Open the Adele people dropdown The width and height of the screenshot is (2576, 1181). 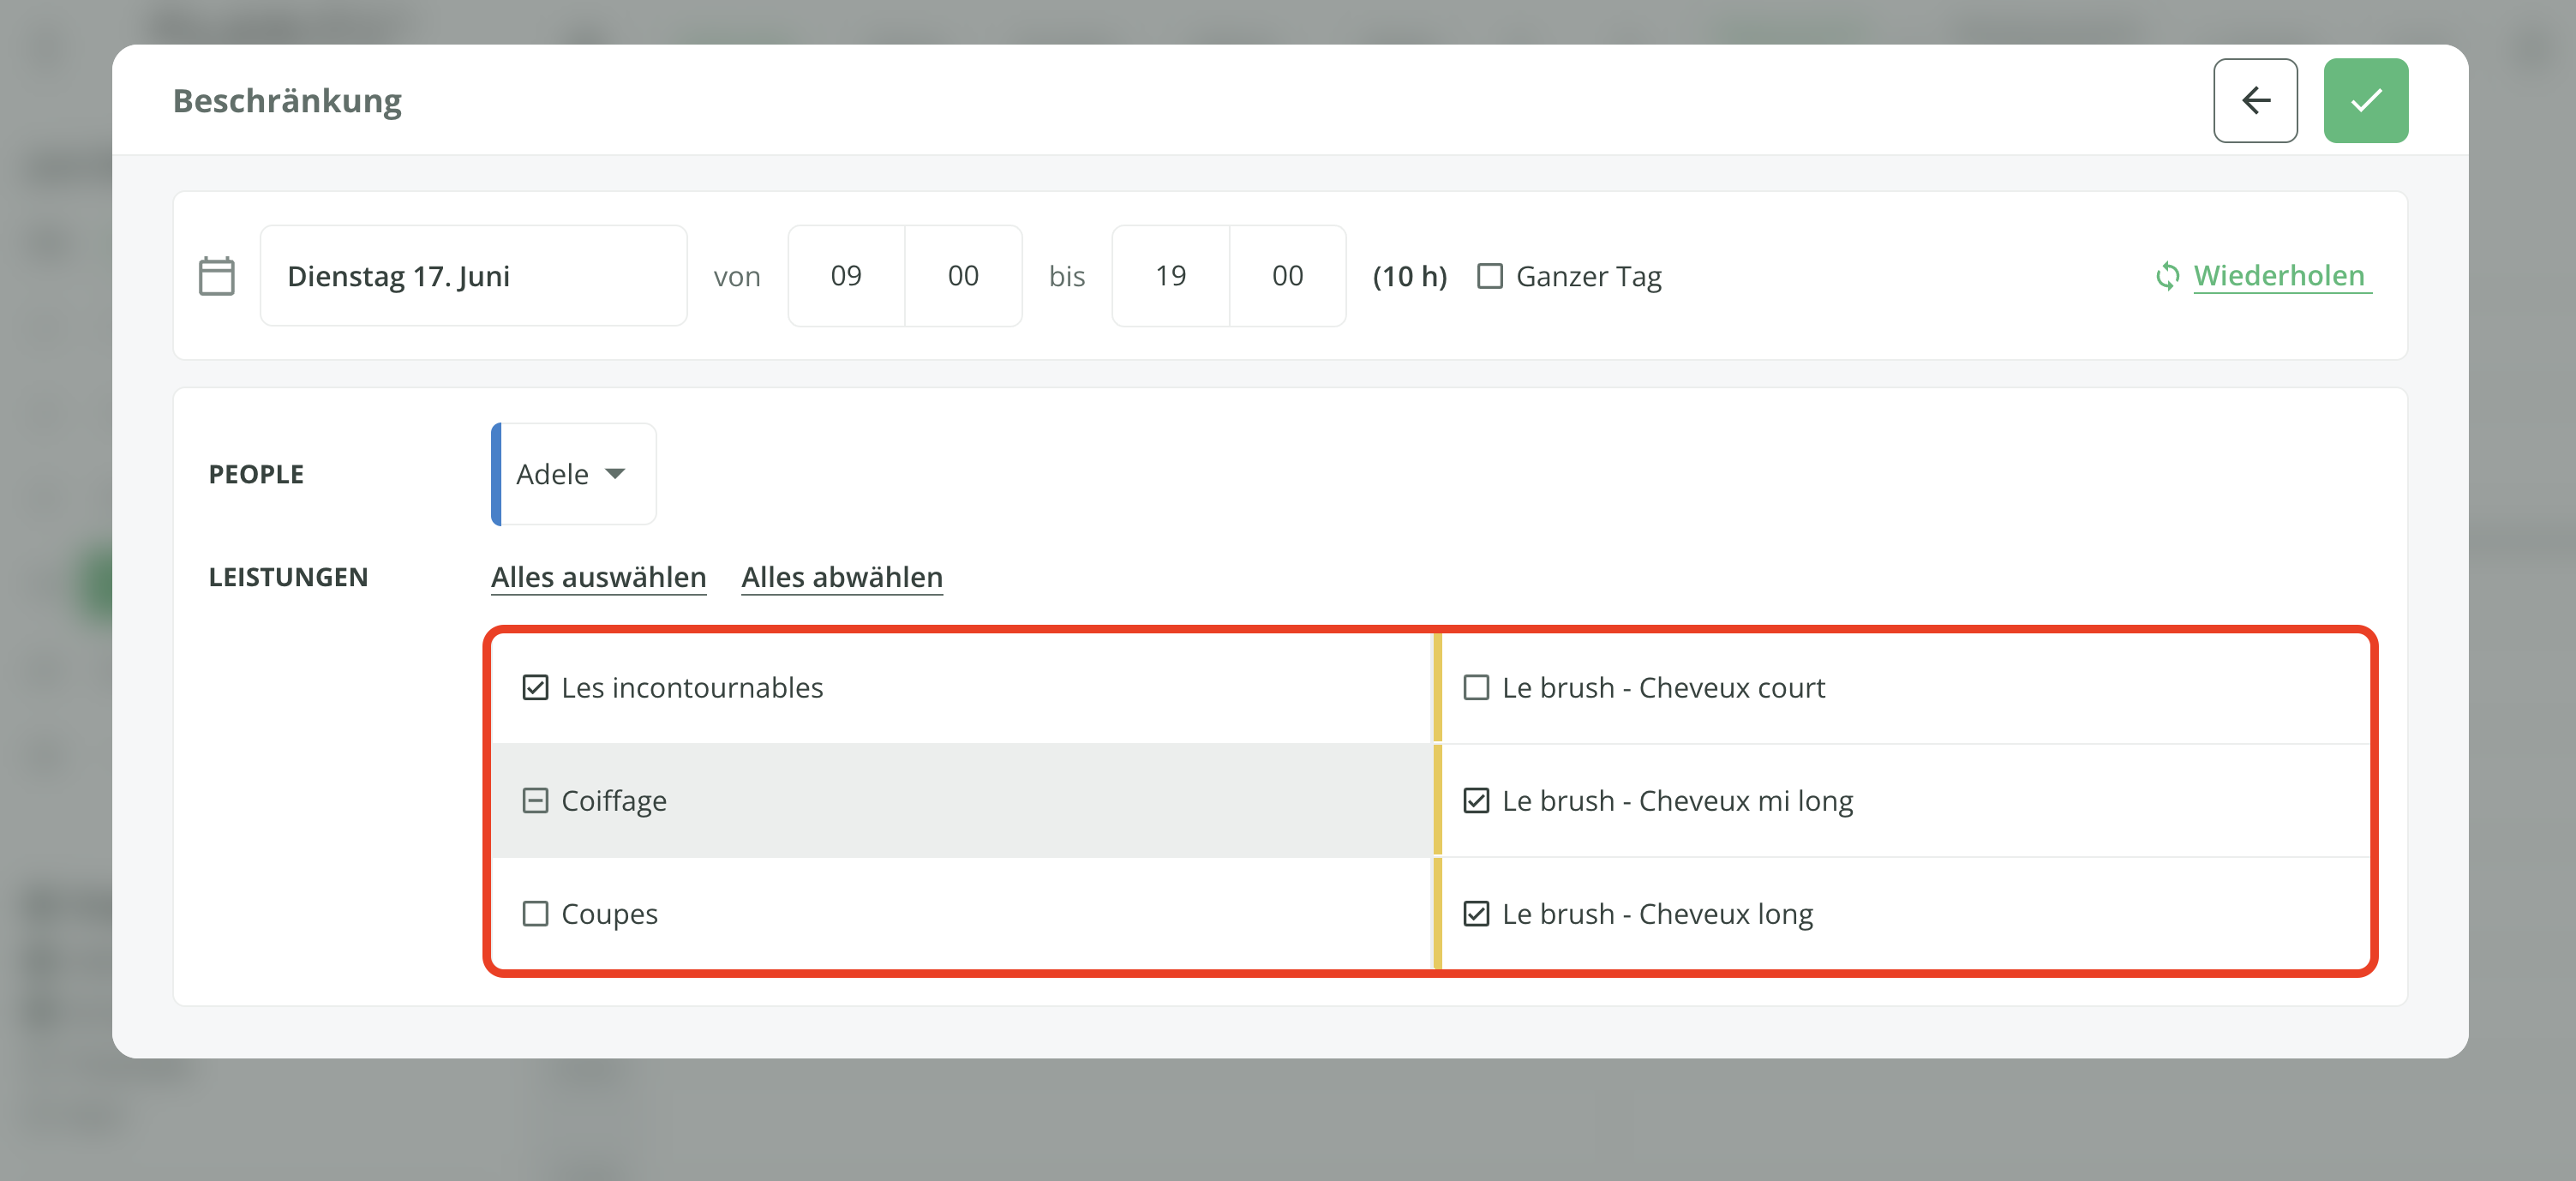point(553,474)
